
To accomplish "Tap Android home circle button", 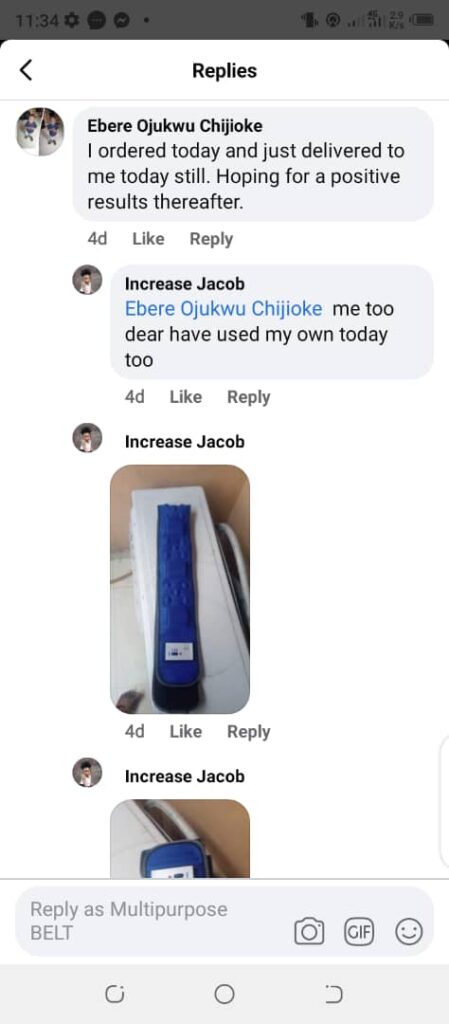I will (x=224, y=995).
